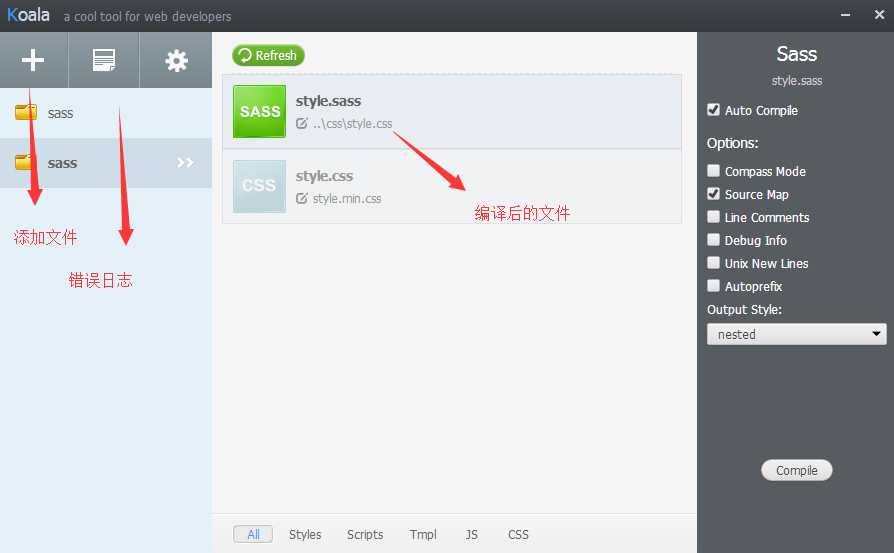Enable Line Comments option
This screenshot has height=553, width=894.
pos(713,217)
